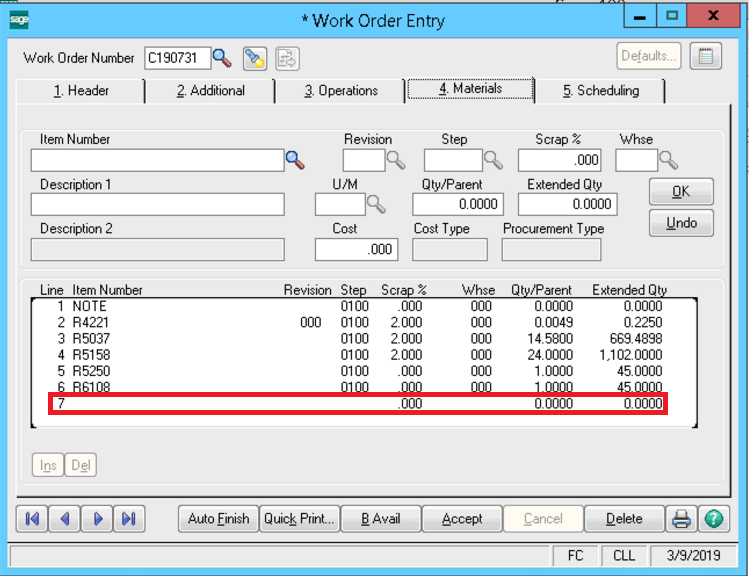Click the B Avail button

coord(381,519)
